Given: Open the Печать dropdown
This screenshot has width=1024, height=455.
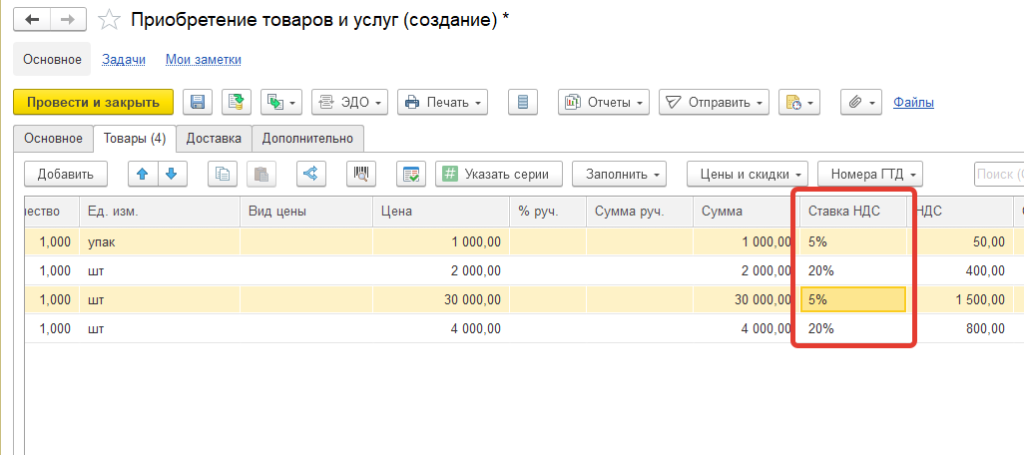Looking at the screenshot, I should click(443, 102).
